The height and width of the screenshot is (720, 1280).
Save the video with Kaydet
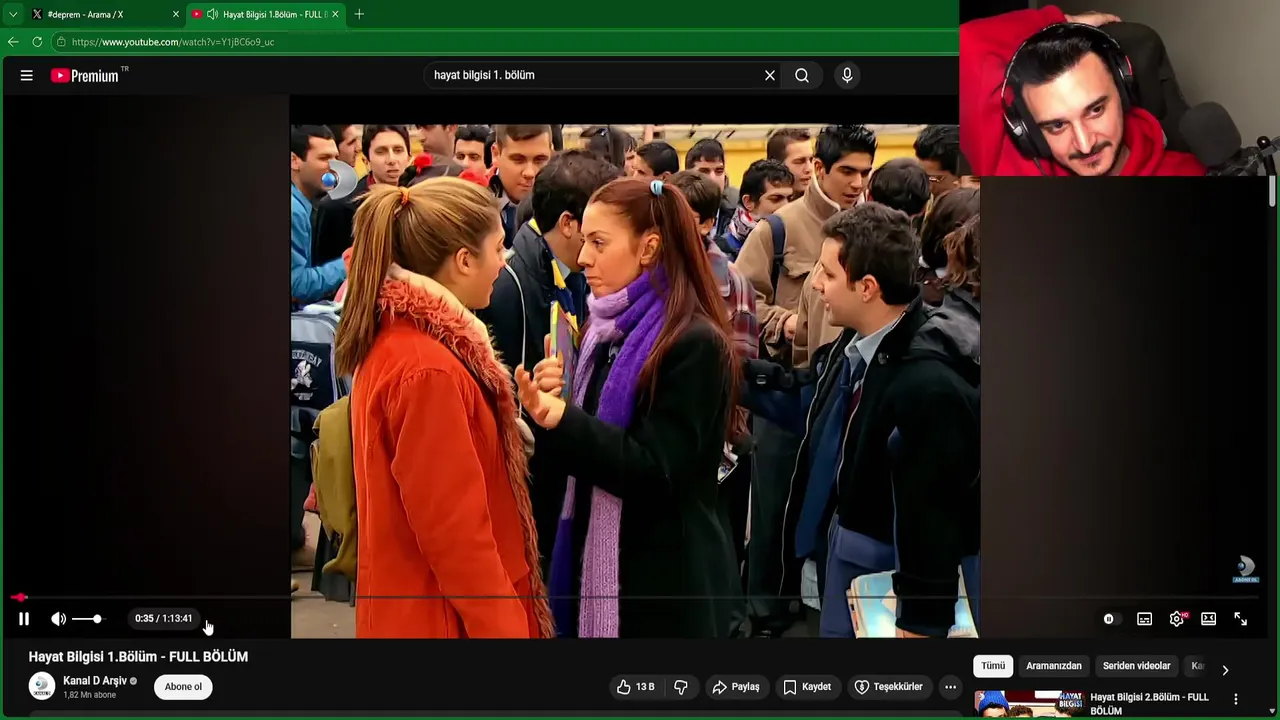click(807, 687)
